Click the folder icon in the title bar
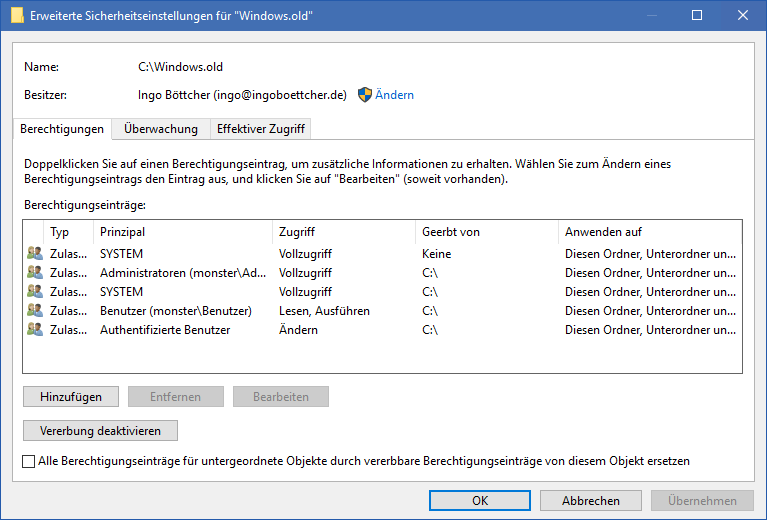This screenshot has width=767, height=520. [17, 15]
